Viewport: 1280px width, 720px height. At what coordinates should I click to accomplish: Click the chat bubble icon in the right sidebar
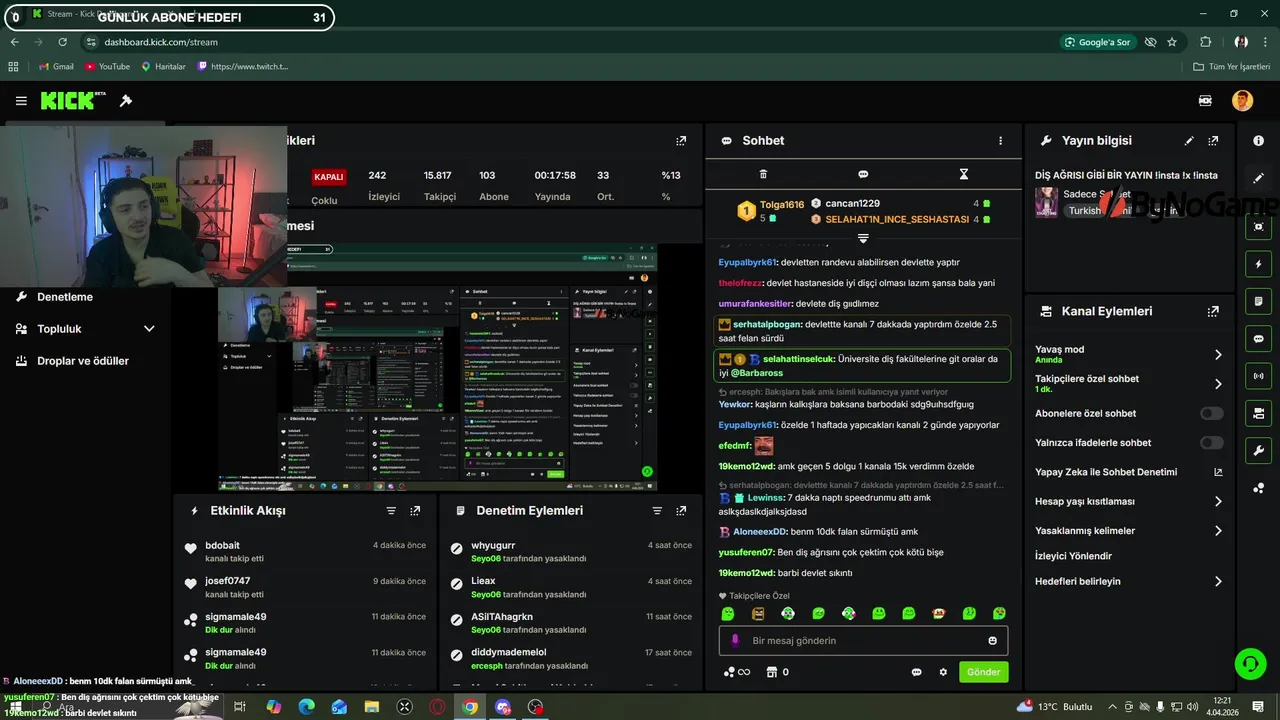coord(1258,339)
